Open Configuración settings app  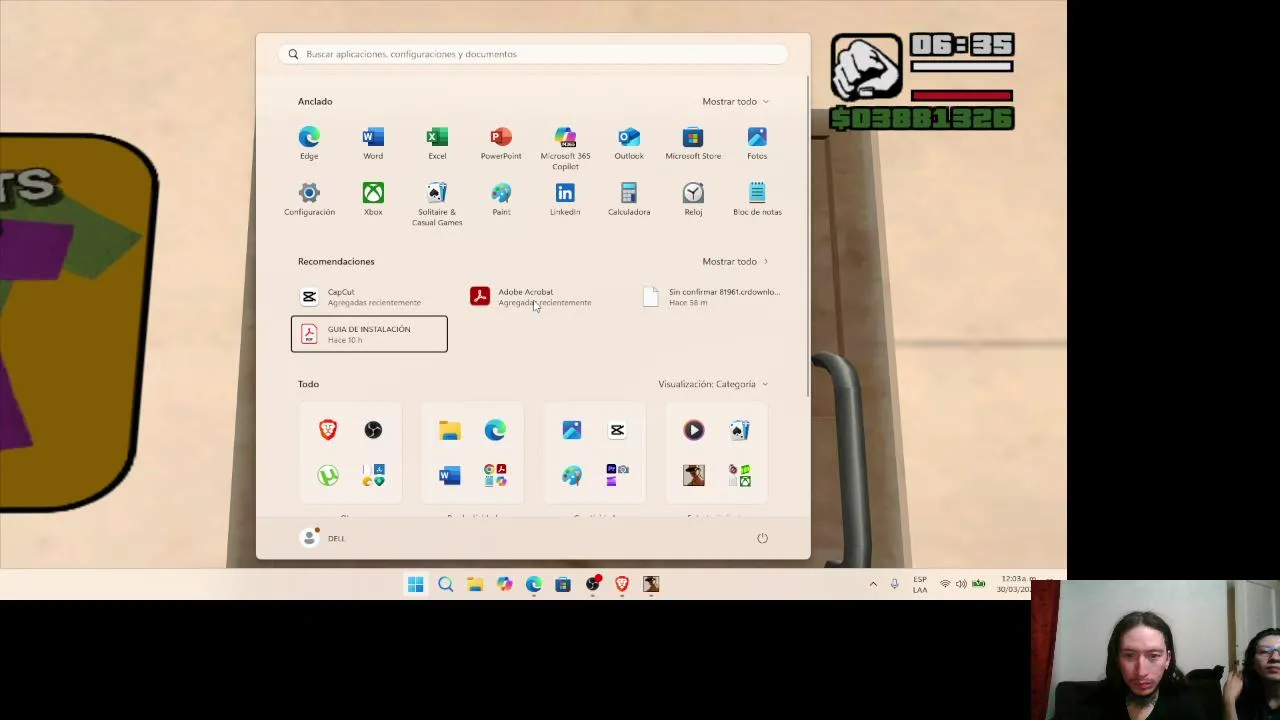[309, 199]
